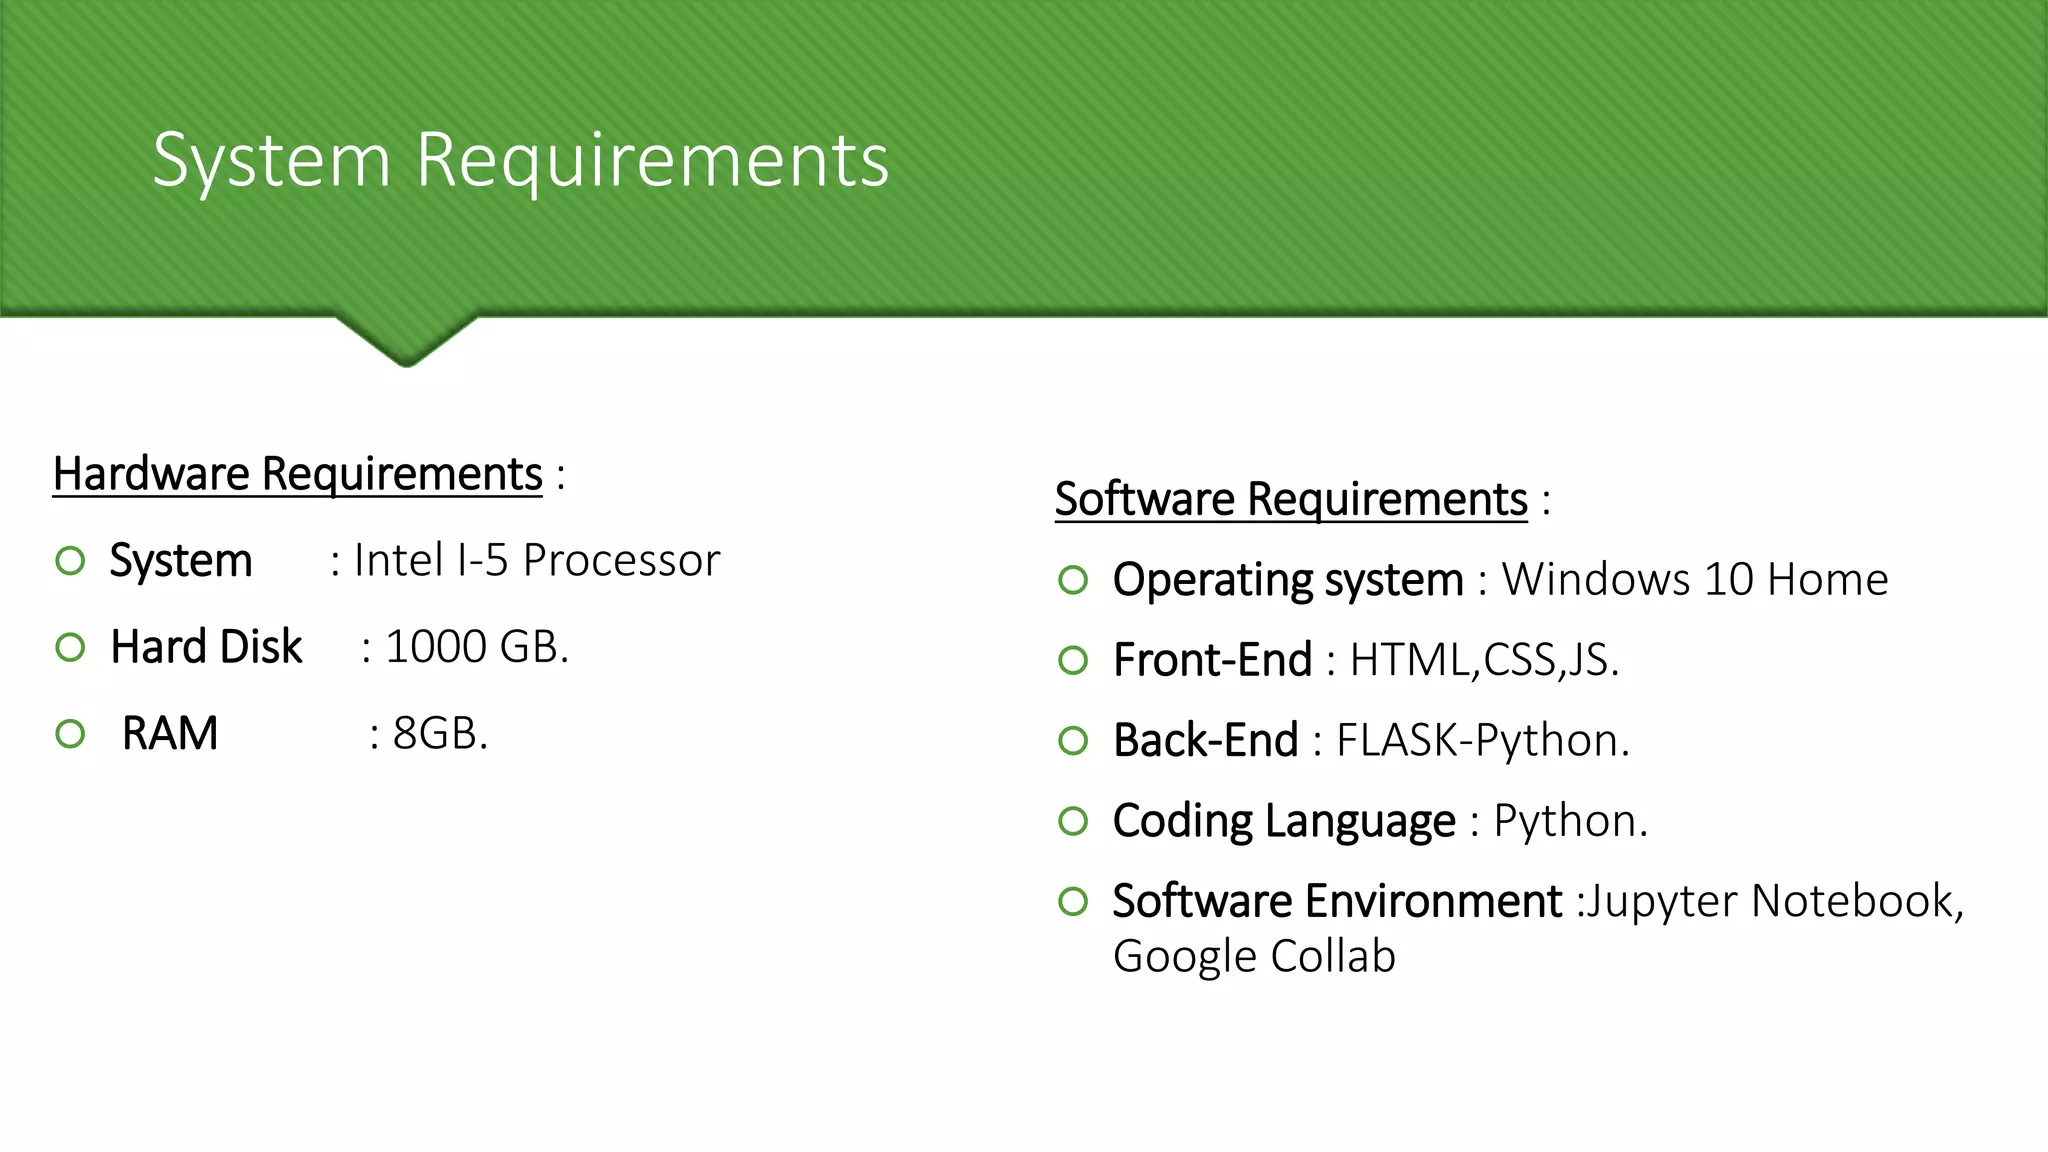Click the bullet circle beside System
The image size is (2048, 1152).
(x=70, y=561)
